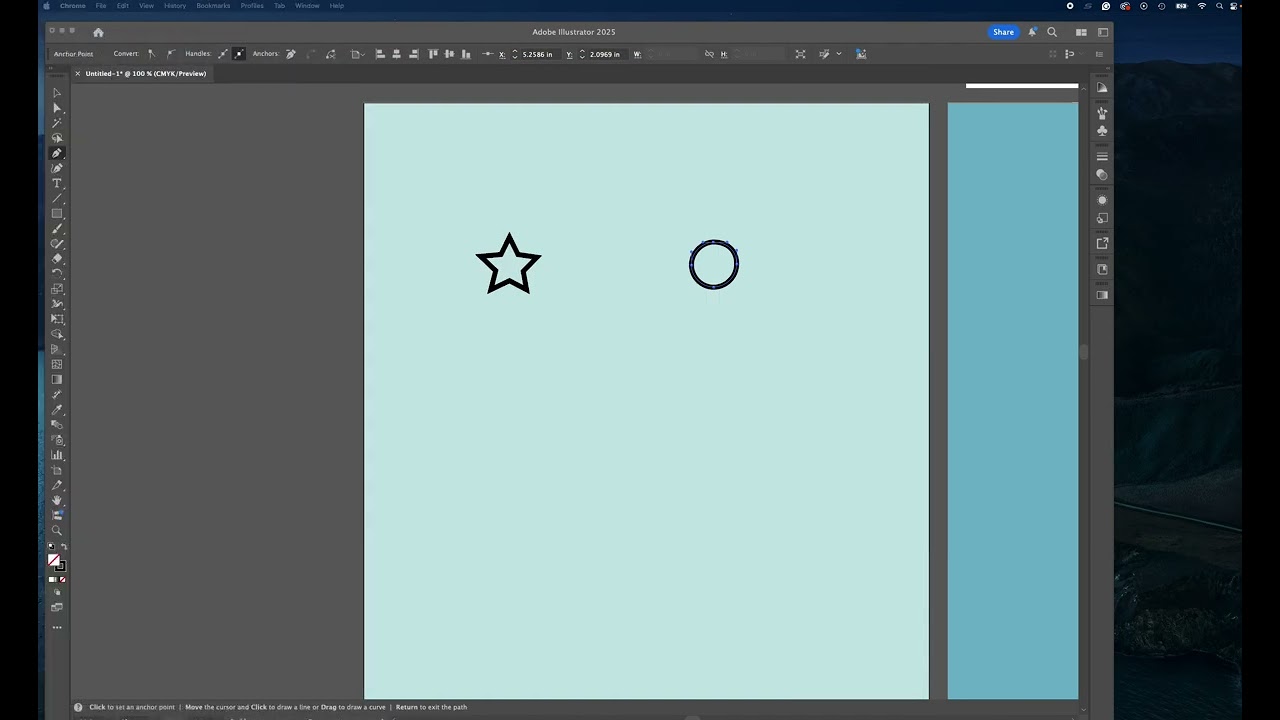Viewport: 1280px width, 720px height.
Task: Click the Stroke color swatch
Action: (x=60, y=566)
